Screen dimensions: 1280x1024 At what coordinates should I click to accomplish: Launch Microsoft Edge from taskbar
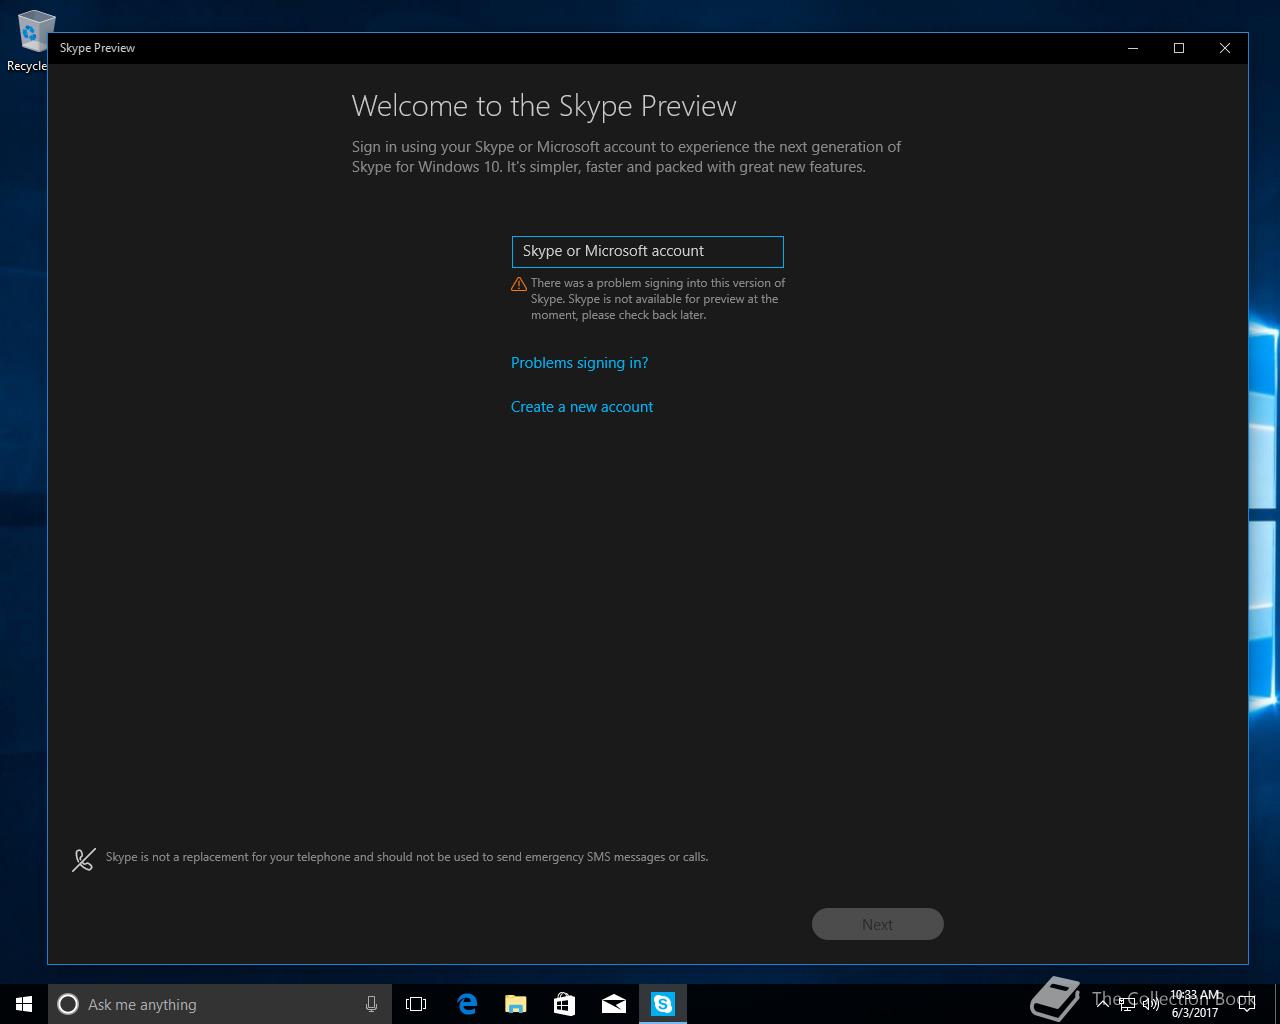click(467, 1004)
